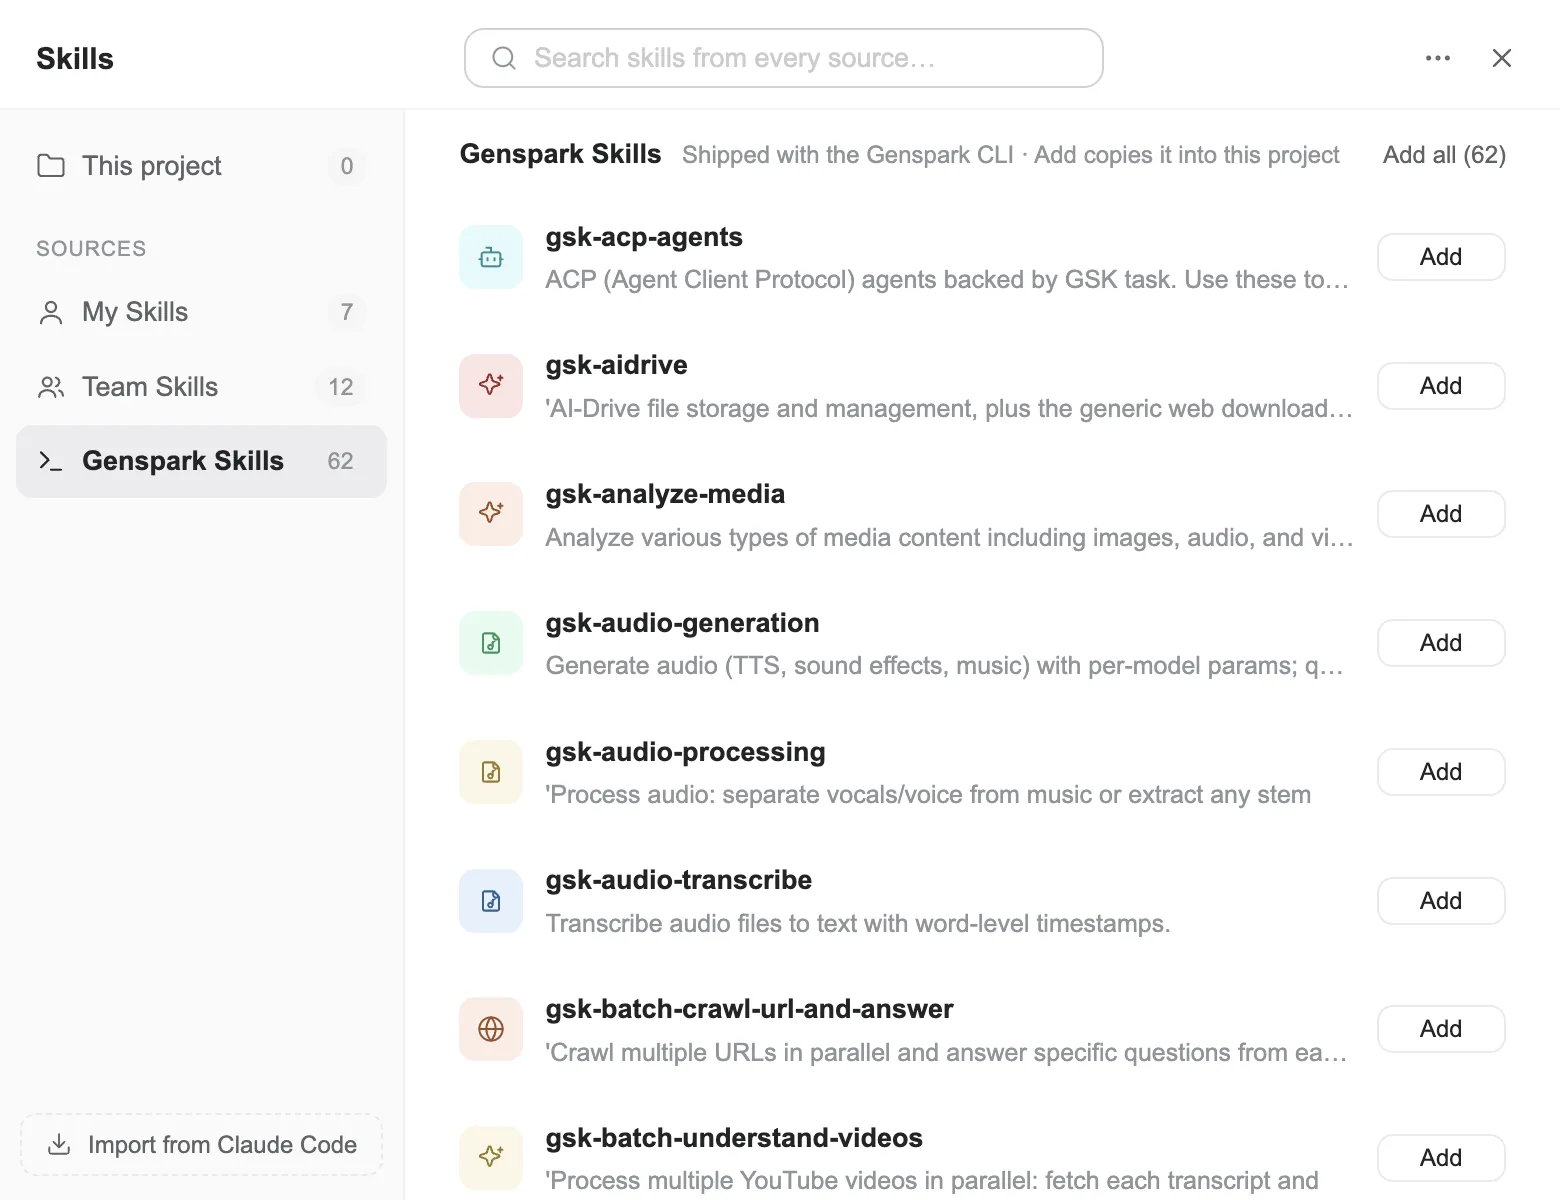This screenshot has width=1560, height=1200.
Task: Close the Skills dialog
Action: (1501, 58)
